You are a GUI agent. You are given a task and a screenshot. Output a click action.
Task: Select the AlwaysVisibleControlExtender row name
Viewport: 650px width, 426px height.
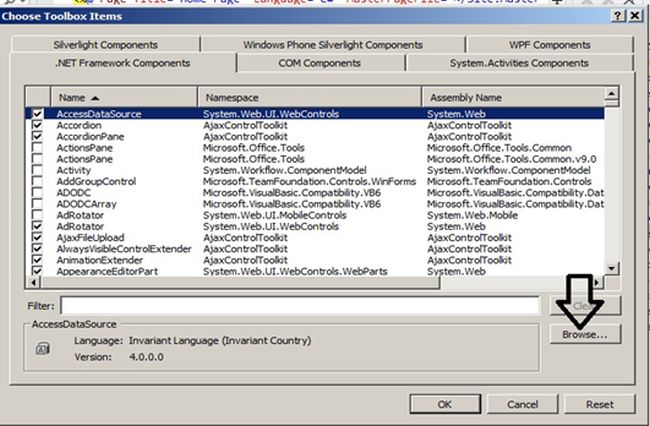124,249
